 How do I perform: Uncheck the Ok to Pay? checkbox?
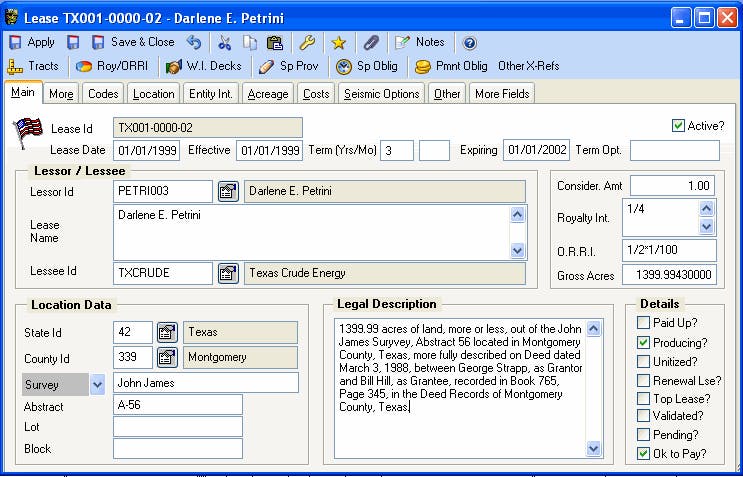pyautogui.click(x=643, y=453)
